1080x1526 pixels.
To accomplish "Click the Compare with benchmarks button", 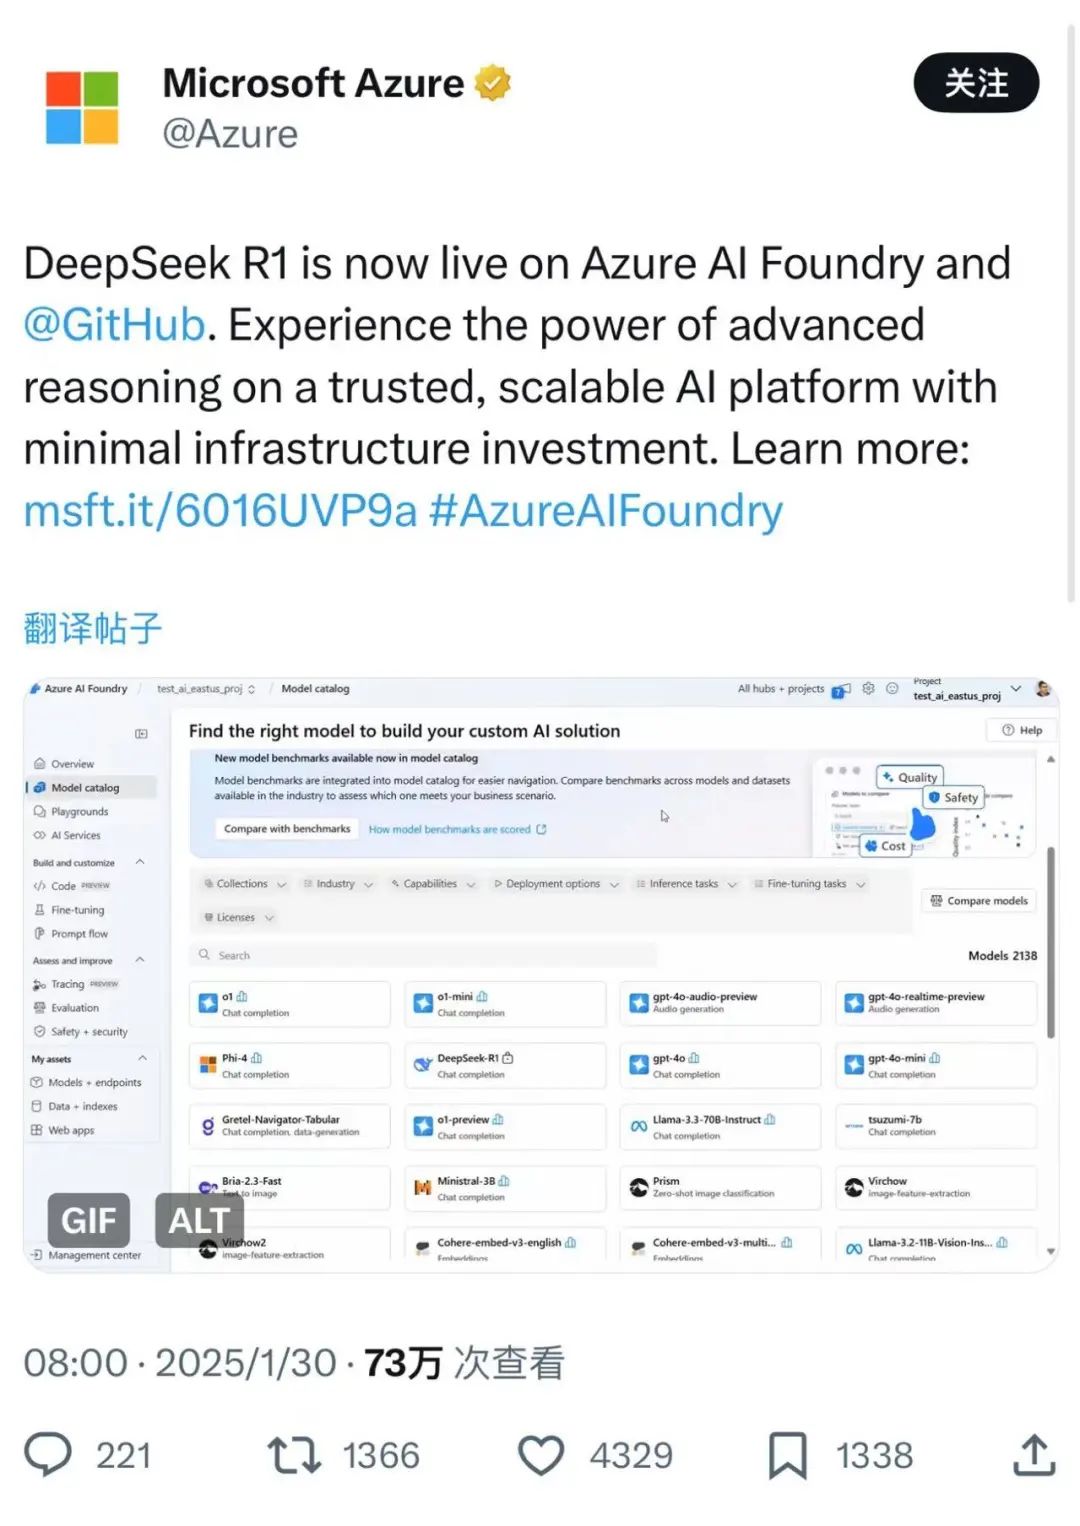I will (x=287, y=829).
